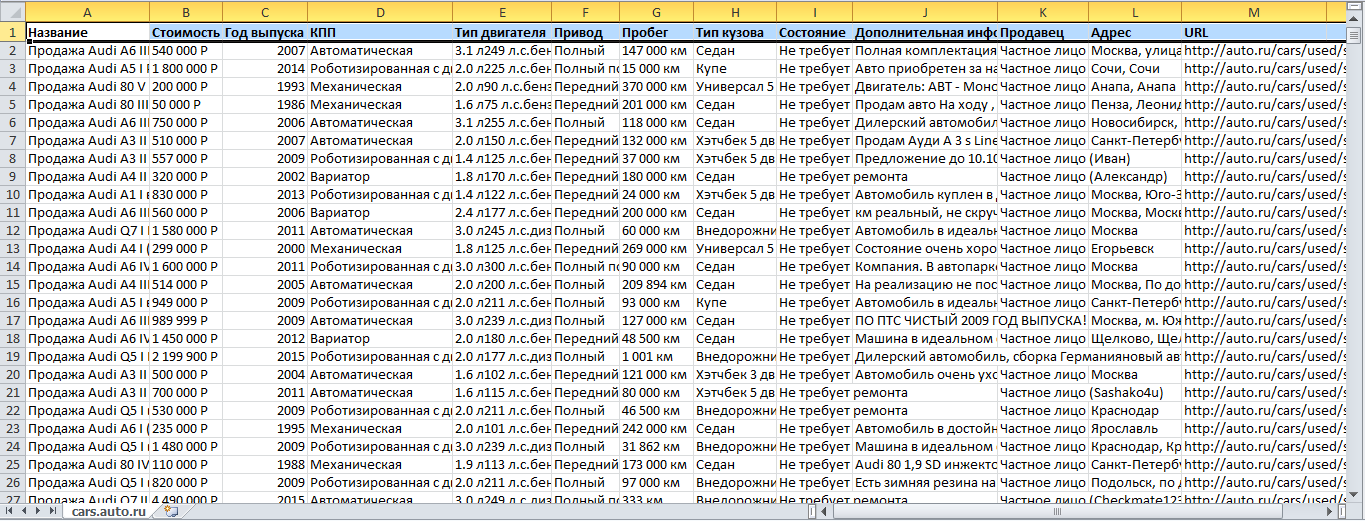This screenshot has height=521, width=1365.
Task: Click the horizontal scrollbar left arrow
Action: 825,511
